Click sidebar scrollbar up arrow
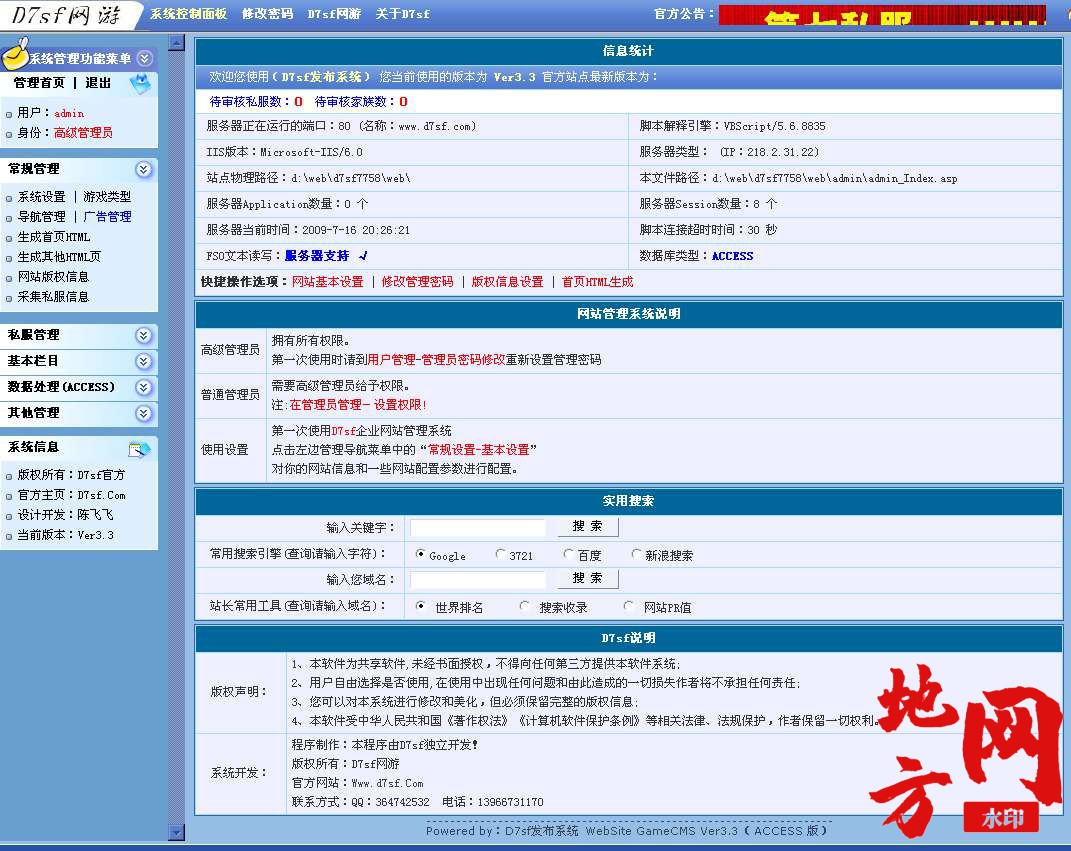 pyautogui.click(x=176, y=43)
